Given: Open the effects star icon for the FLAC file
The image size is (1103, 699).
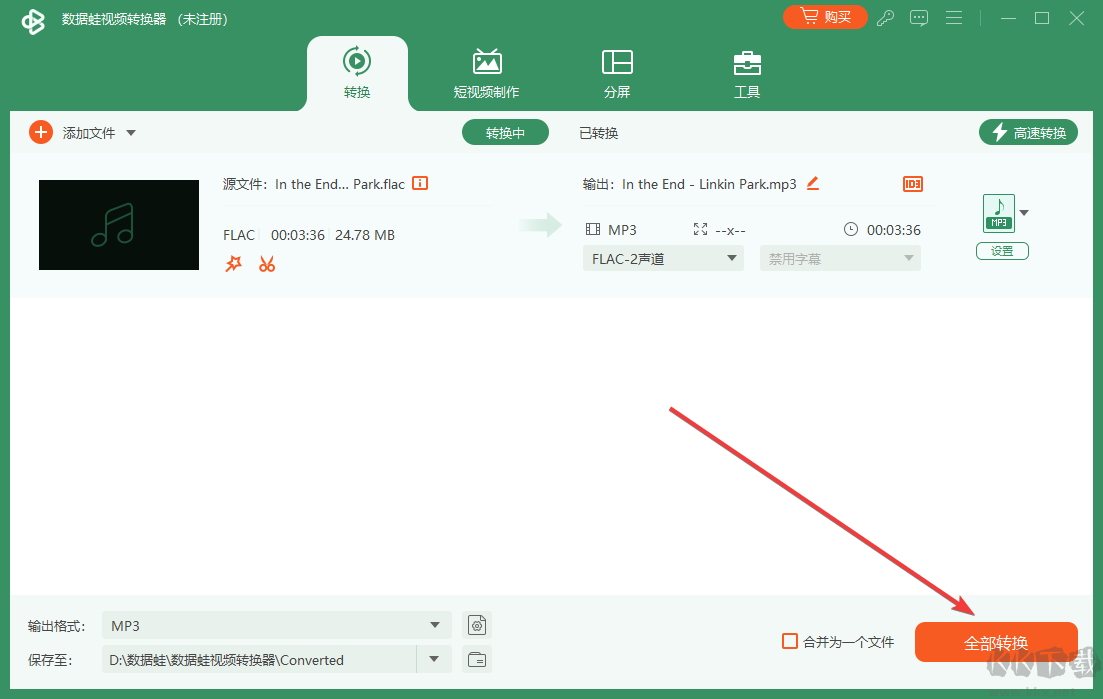Looking at the screenshot, I should pos(233,263).
